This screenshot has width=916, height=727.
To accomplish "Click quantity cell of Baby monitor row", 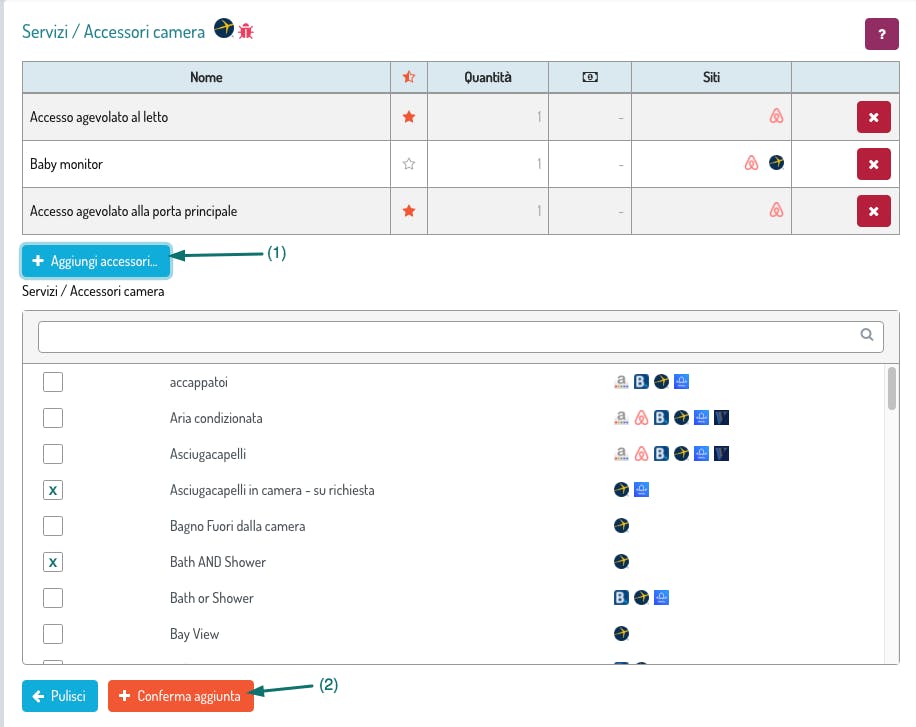I will coord(488,164).
